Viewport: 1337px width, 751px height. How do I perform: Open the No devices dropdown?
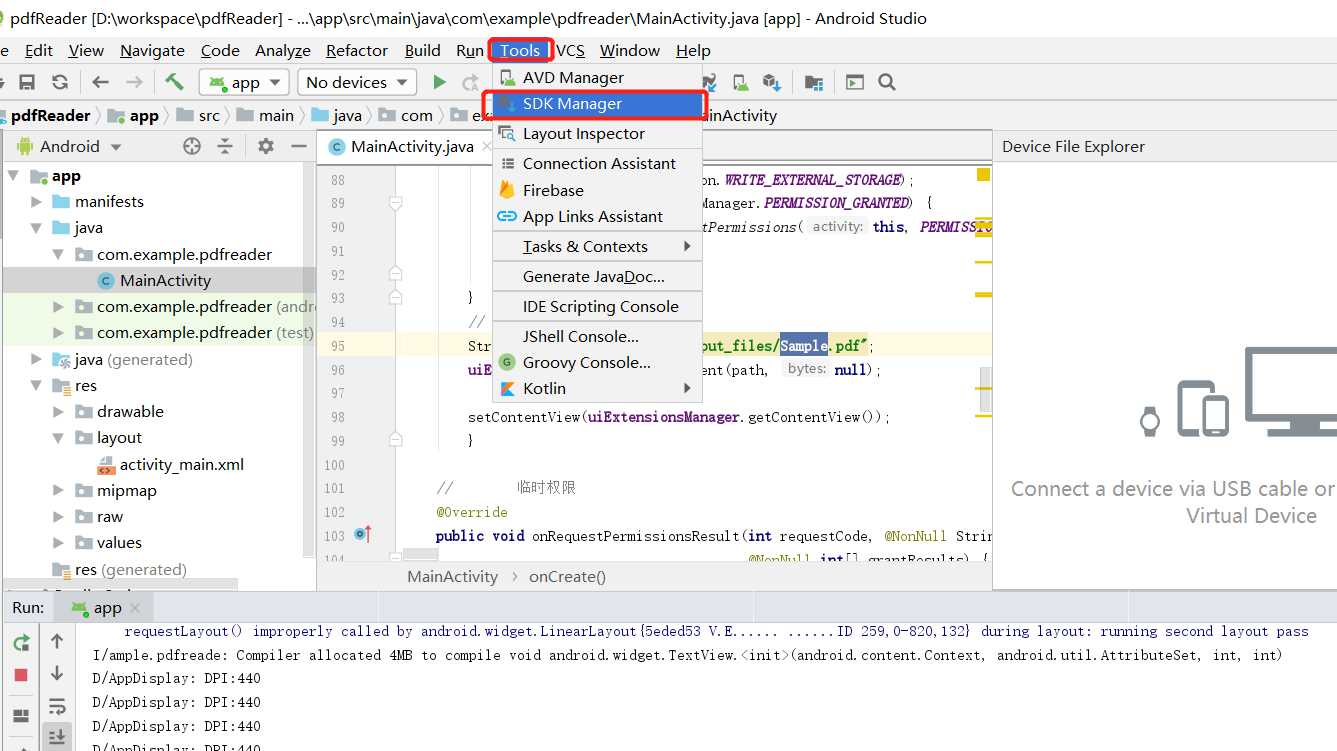pyautogui.click(x=358, y=82)
